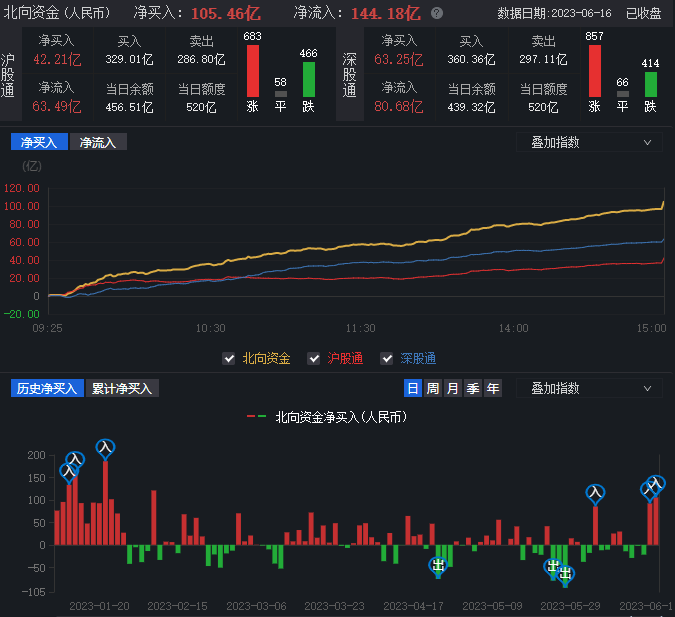Open the lower 叠加指数 dropdown

[x=589, y=388]
